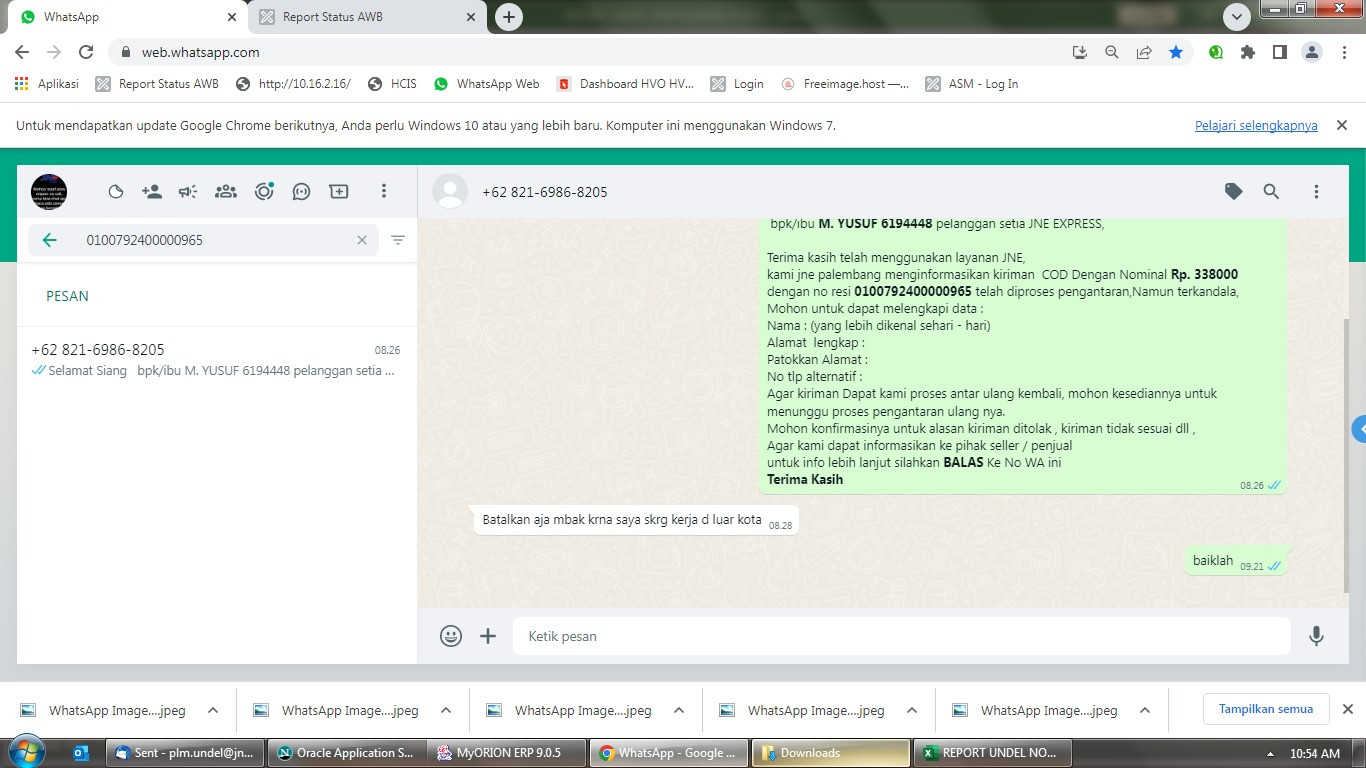Screen dimensions: 1366x768
Task: Open the chat header three-dot menu
Action: (1316, 191)
